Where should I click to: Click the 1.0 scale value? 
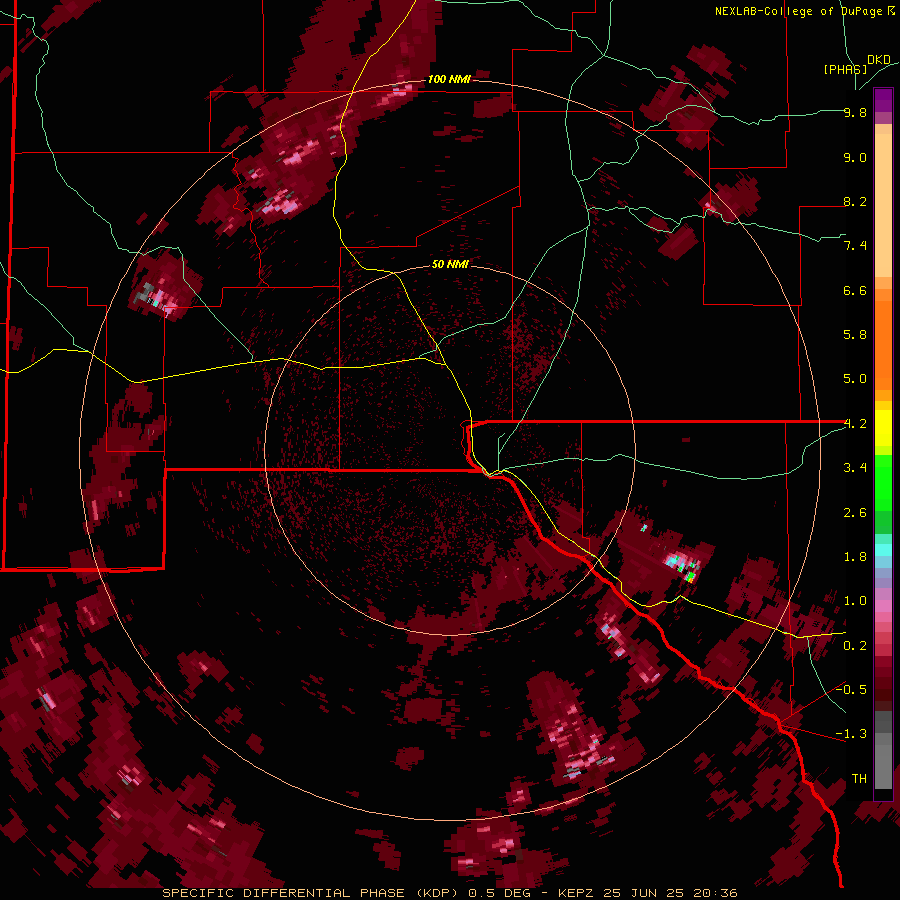point(855,601)
